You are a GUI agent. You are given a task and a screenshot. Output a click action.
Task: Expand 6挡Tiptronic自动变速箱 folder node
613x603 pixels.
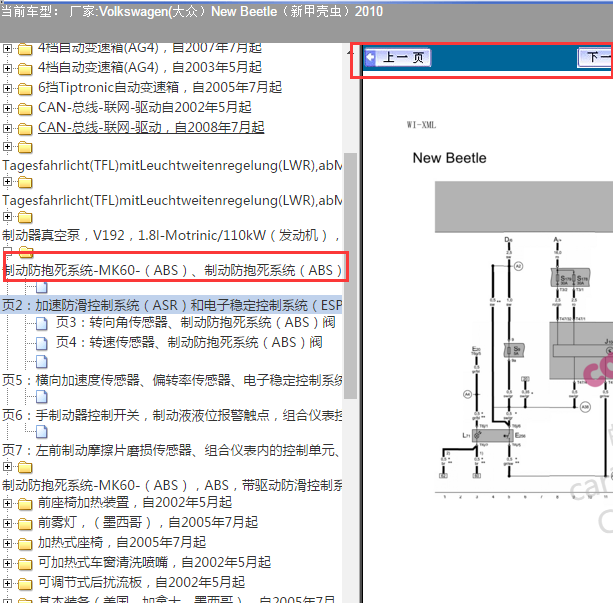tap(7, 88)
